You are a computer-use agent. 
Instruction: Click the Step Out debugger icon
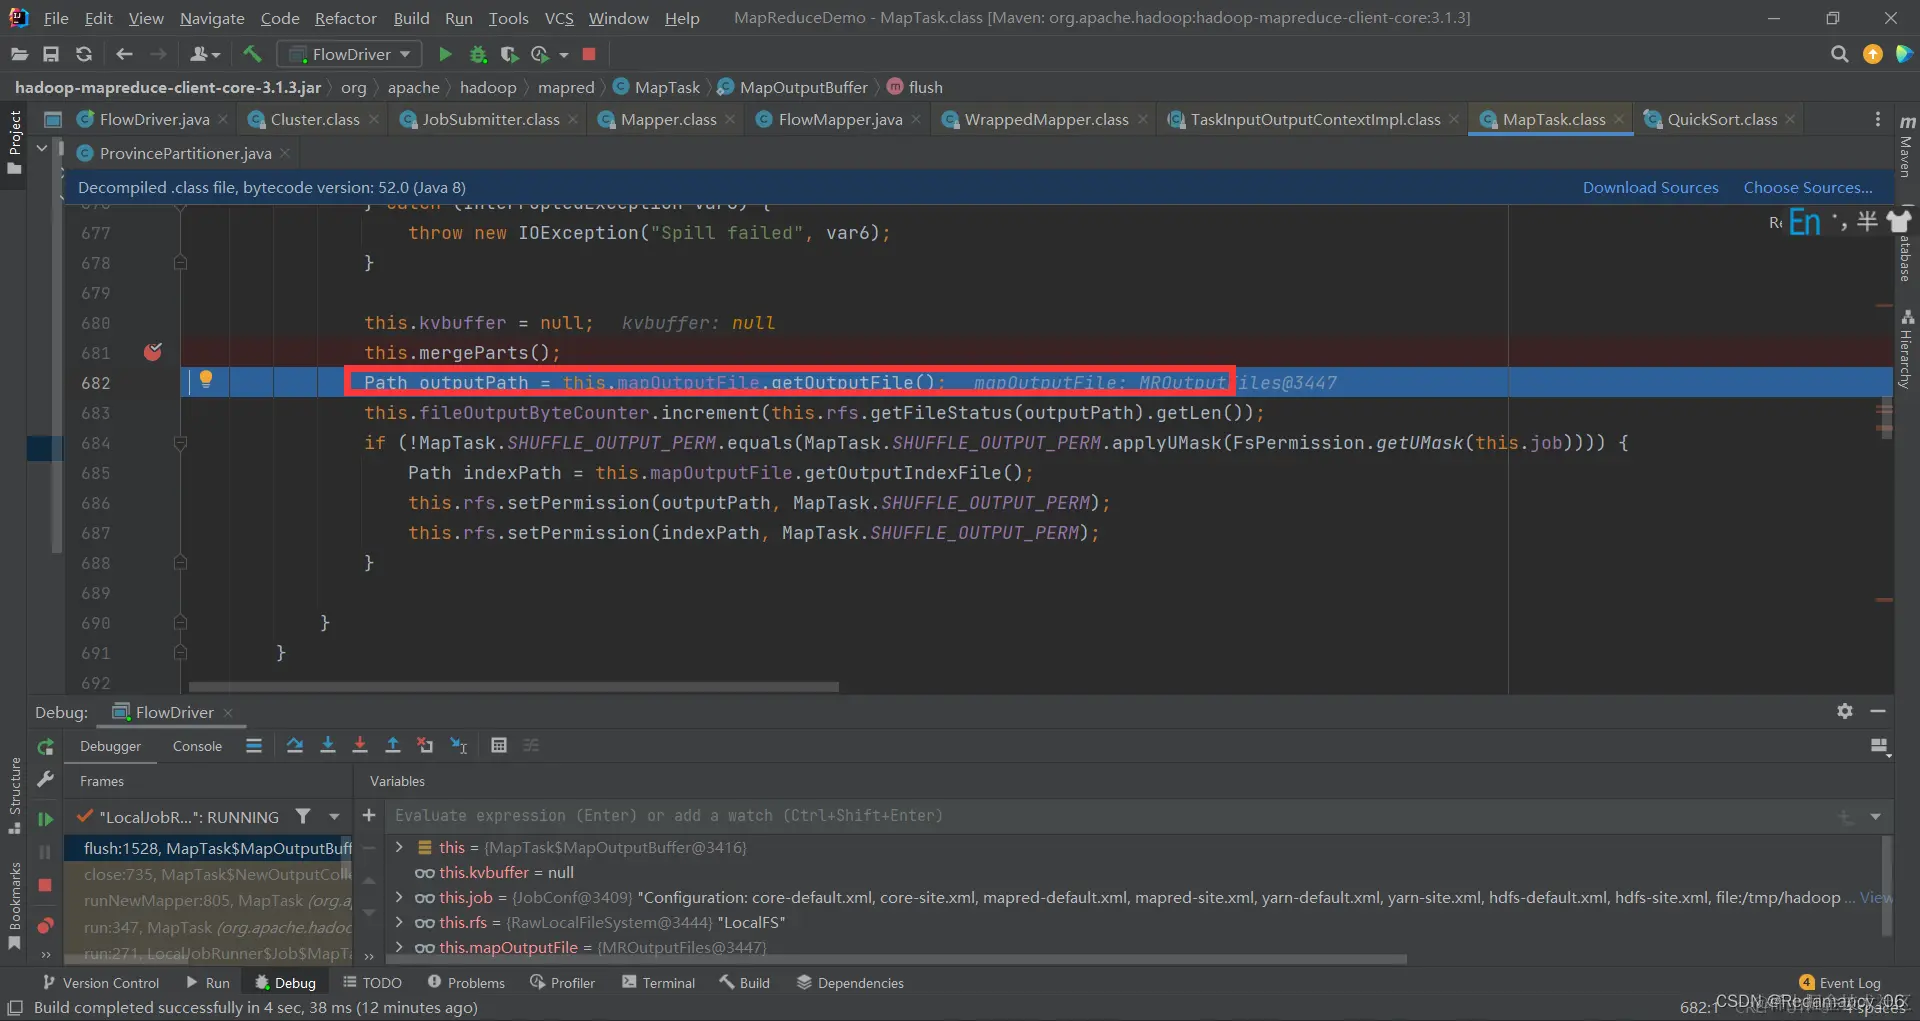[x=393, y=745]
